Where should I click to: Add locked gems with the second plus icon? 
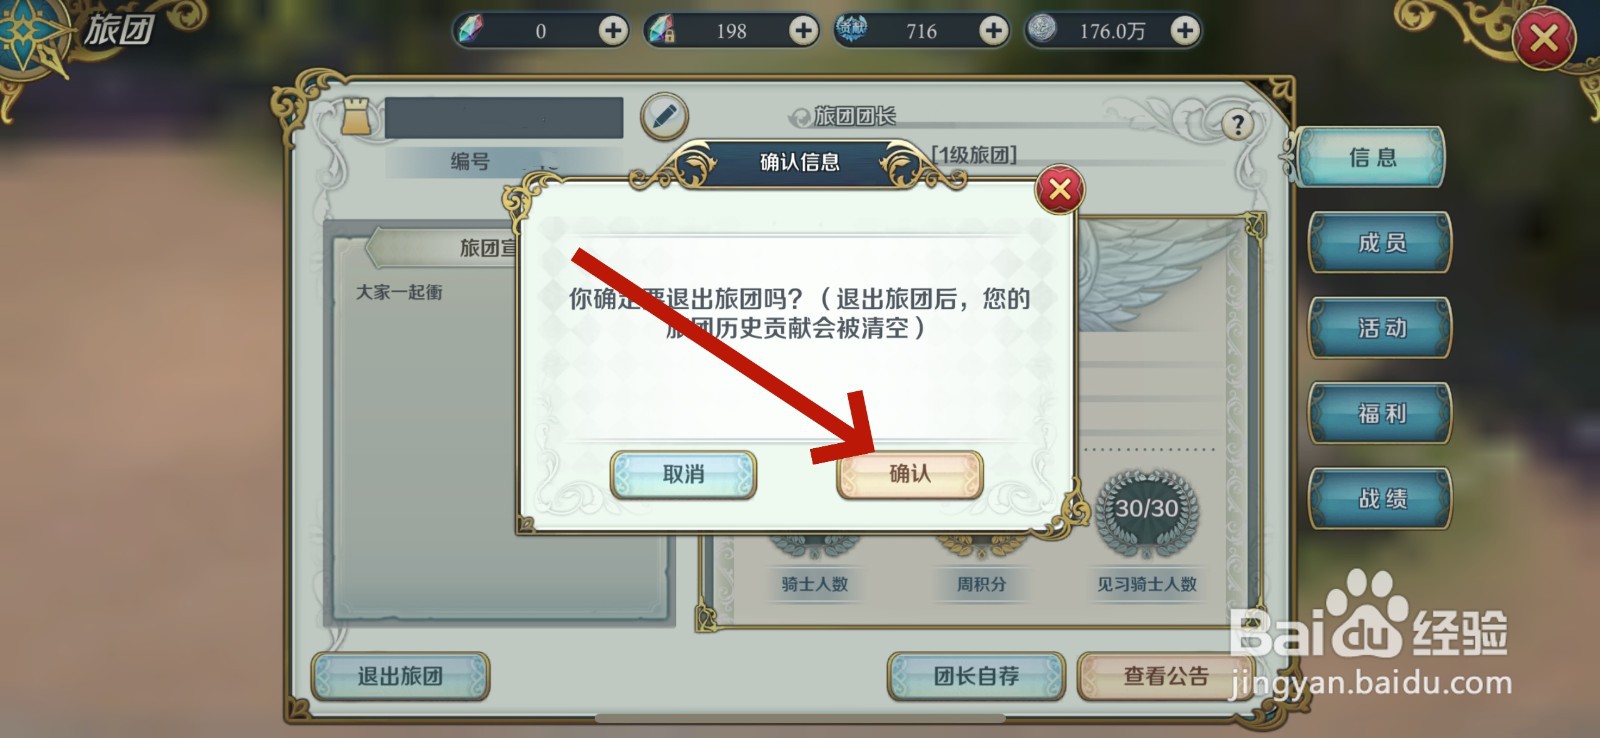(803, 30)
